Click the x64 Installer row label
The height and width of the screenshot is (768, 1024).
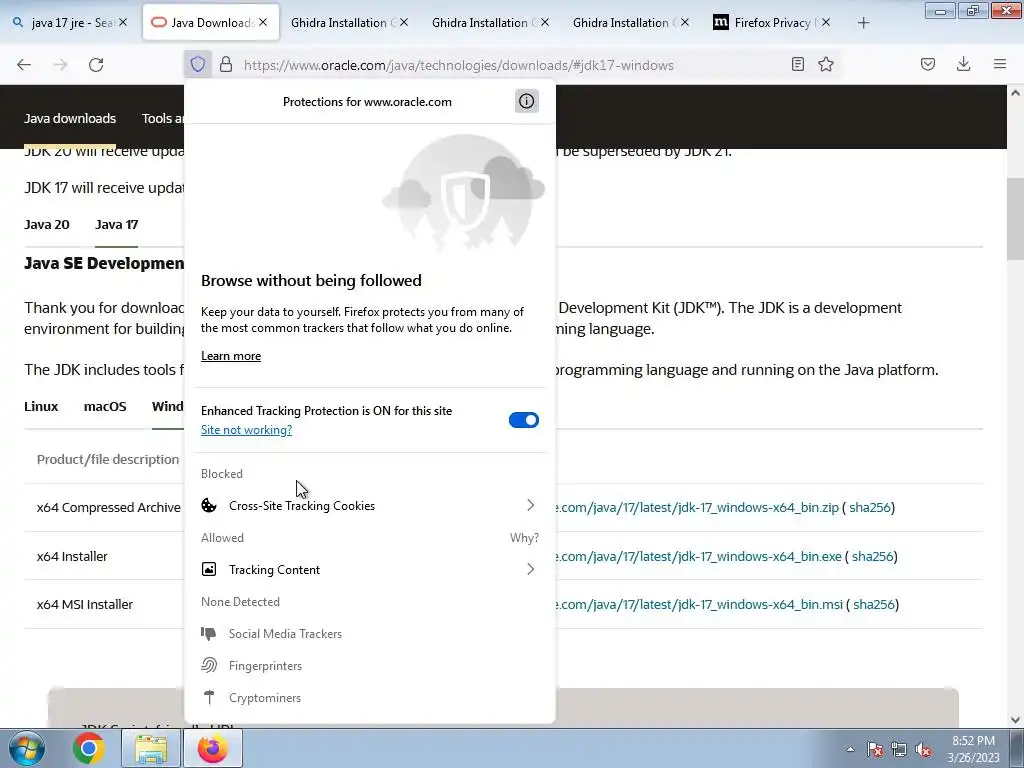tap(72, 556)
